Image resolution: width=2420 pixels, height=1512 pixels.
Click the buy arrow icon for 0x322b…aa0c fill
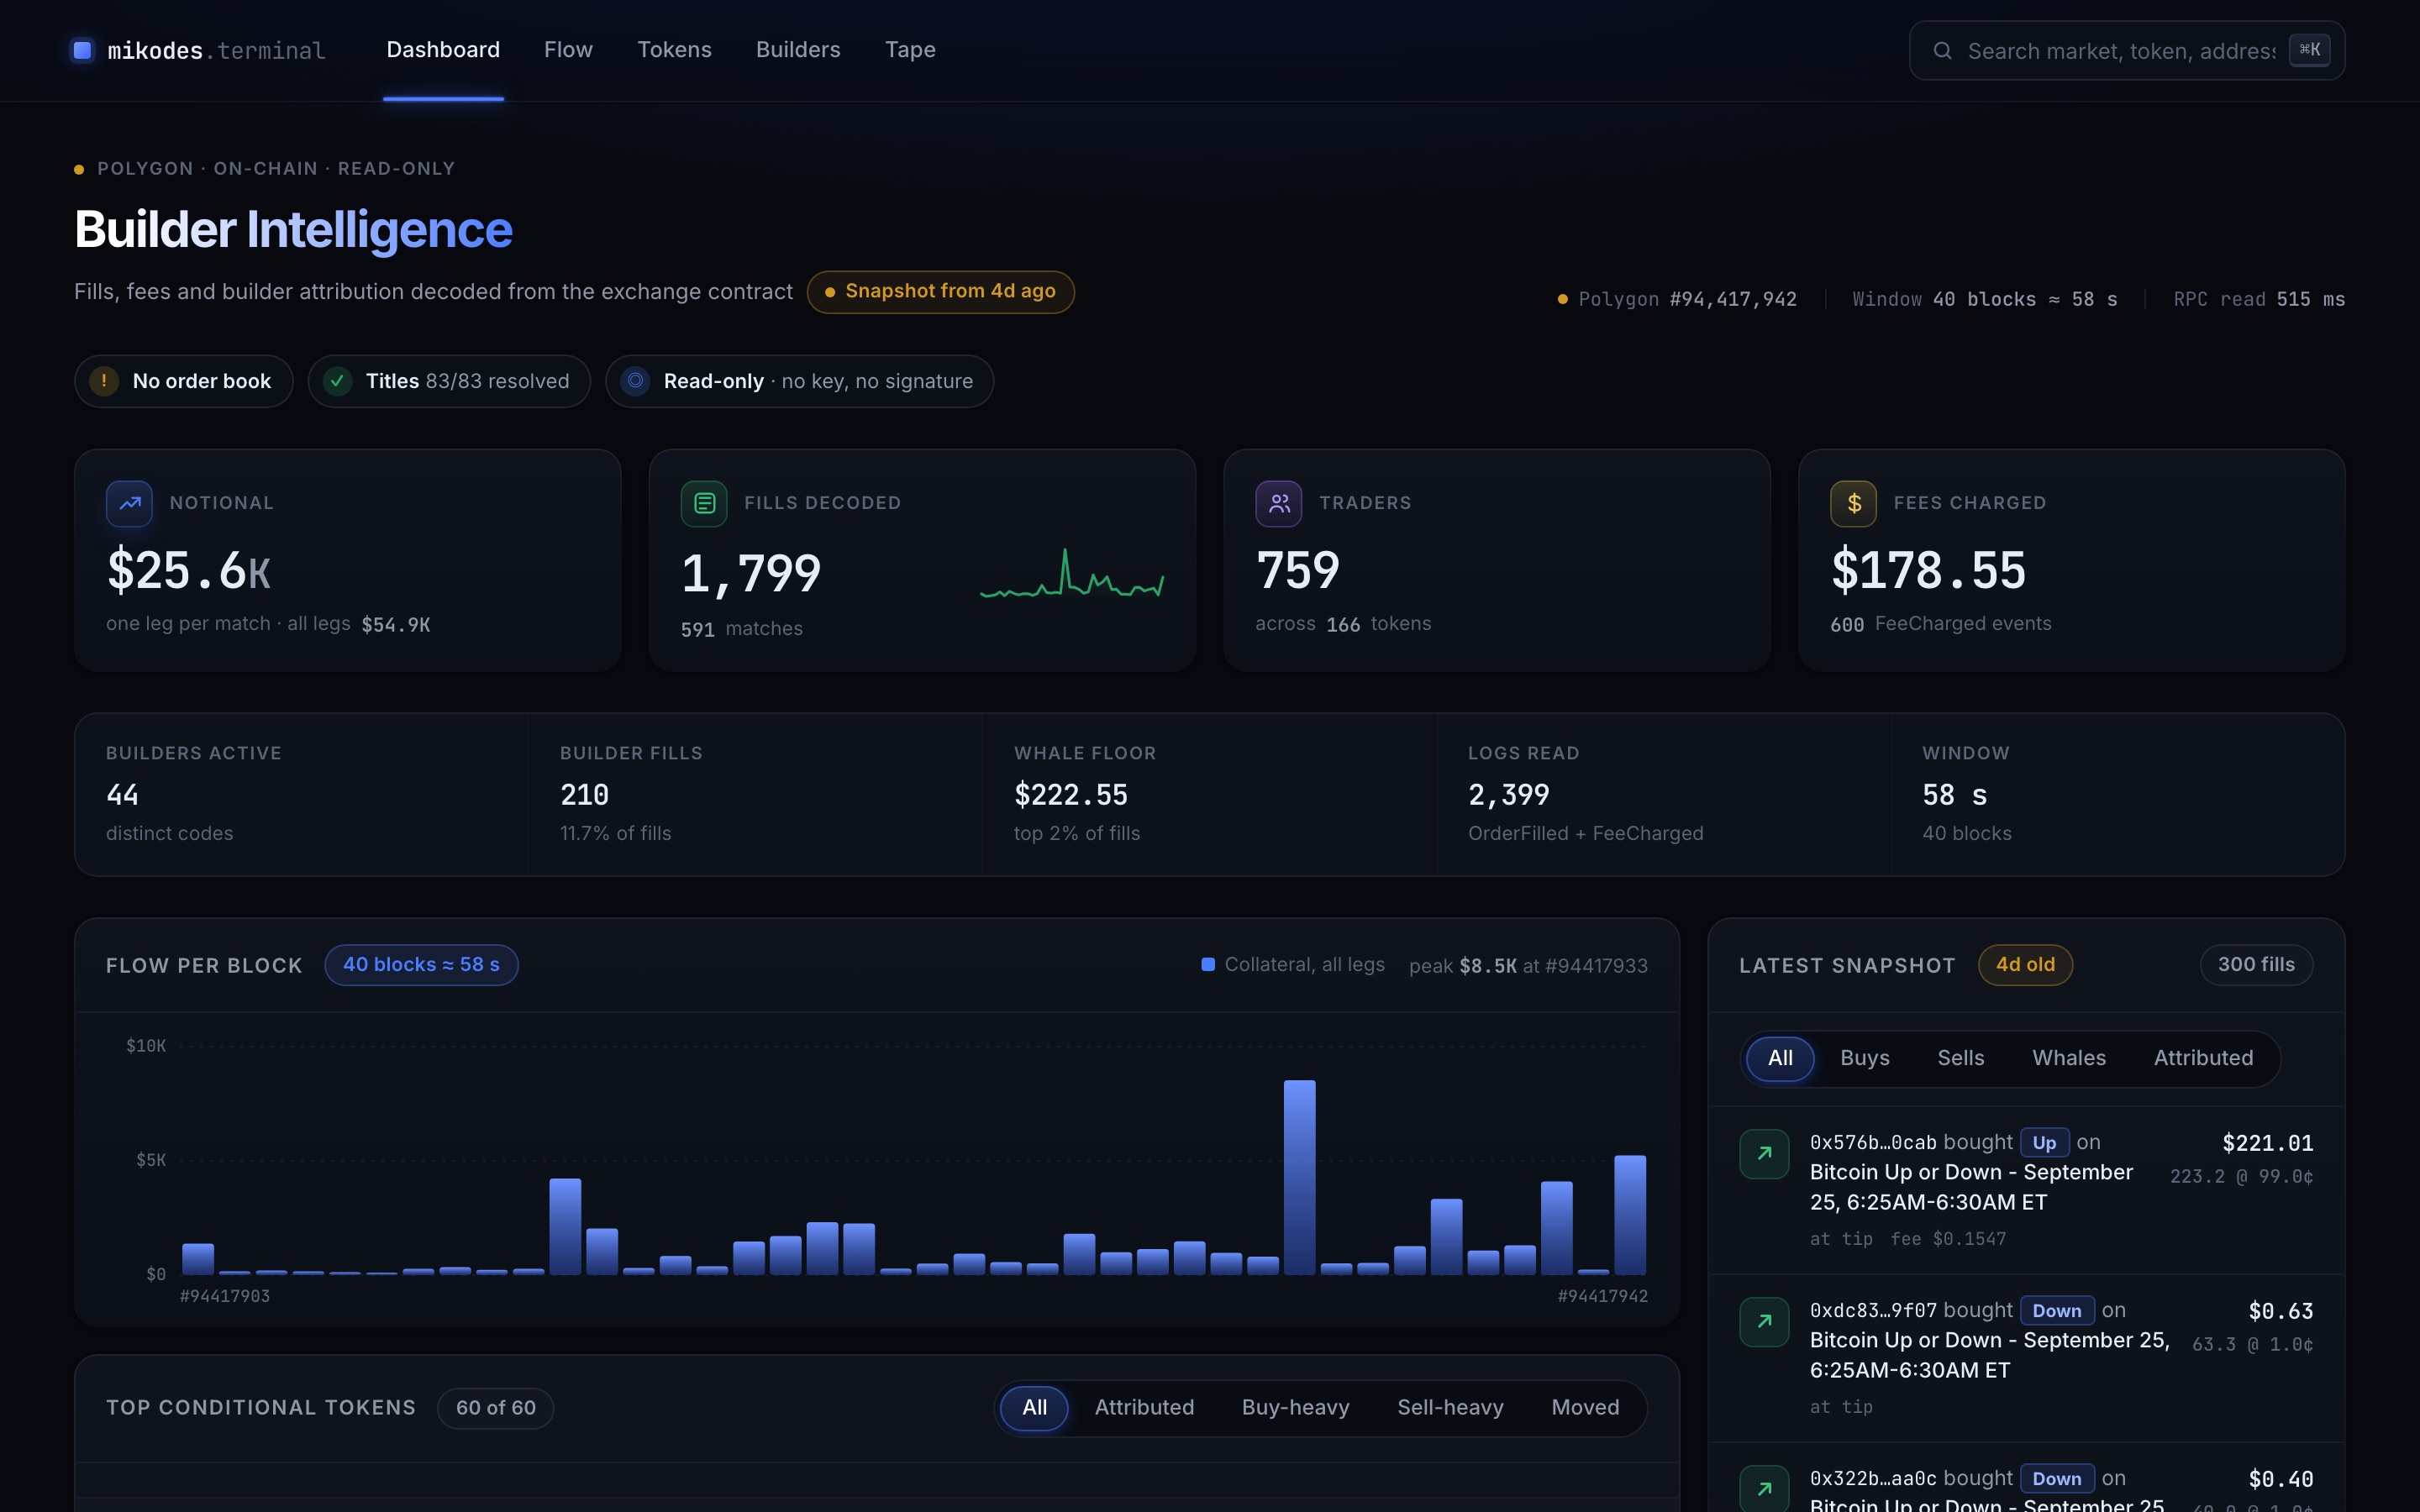click(x=1764, y=1489)
